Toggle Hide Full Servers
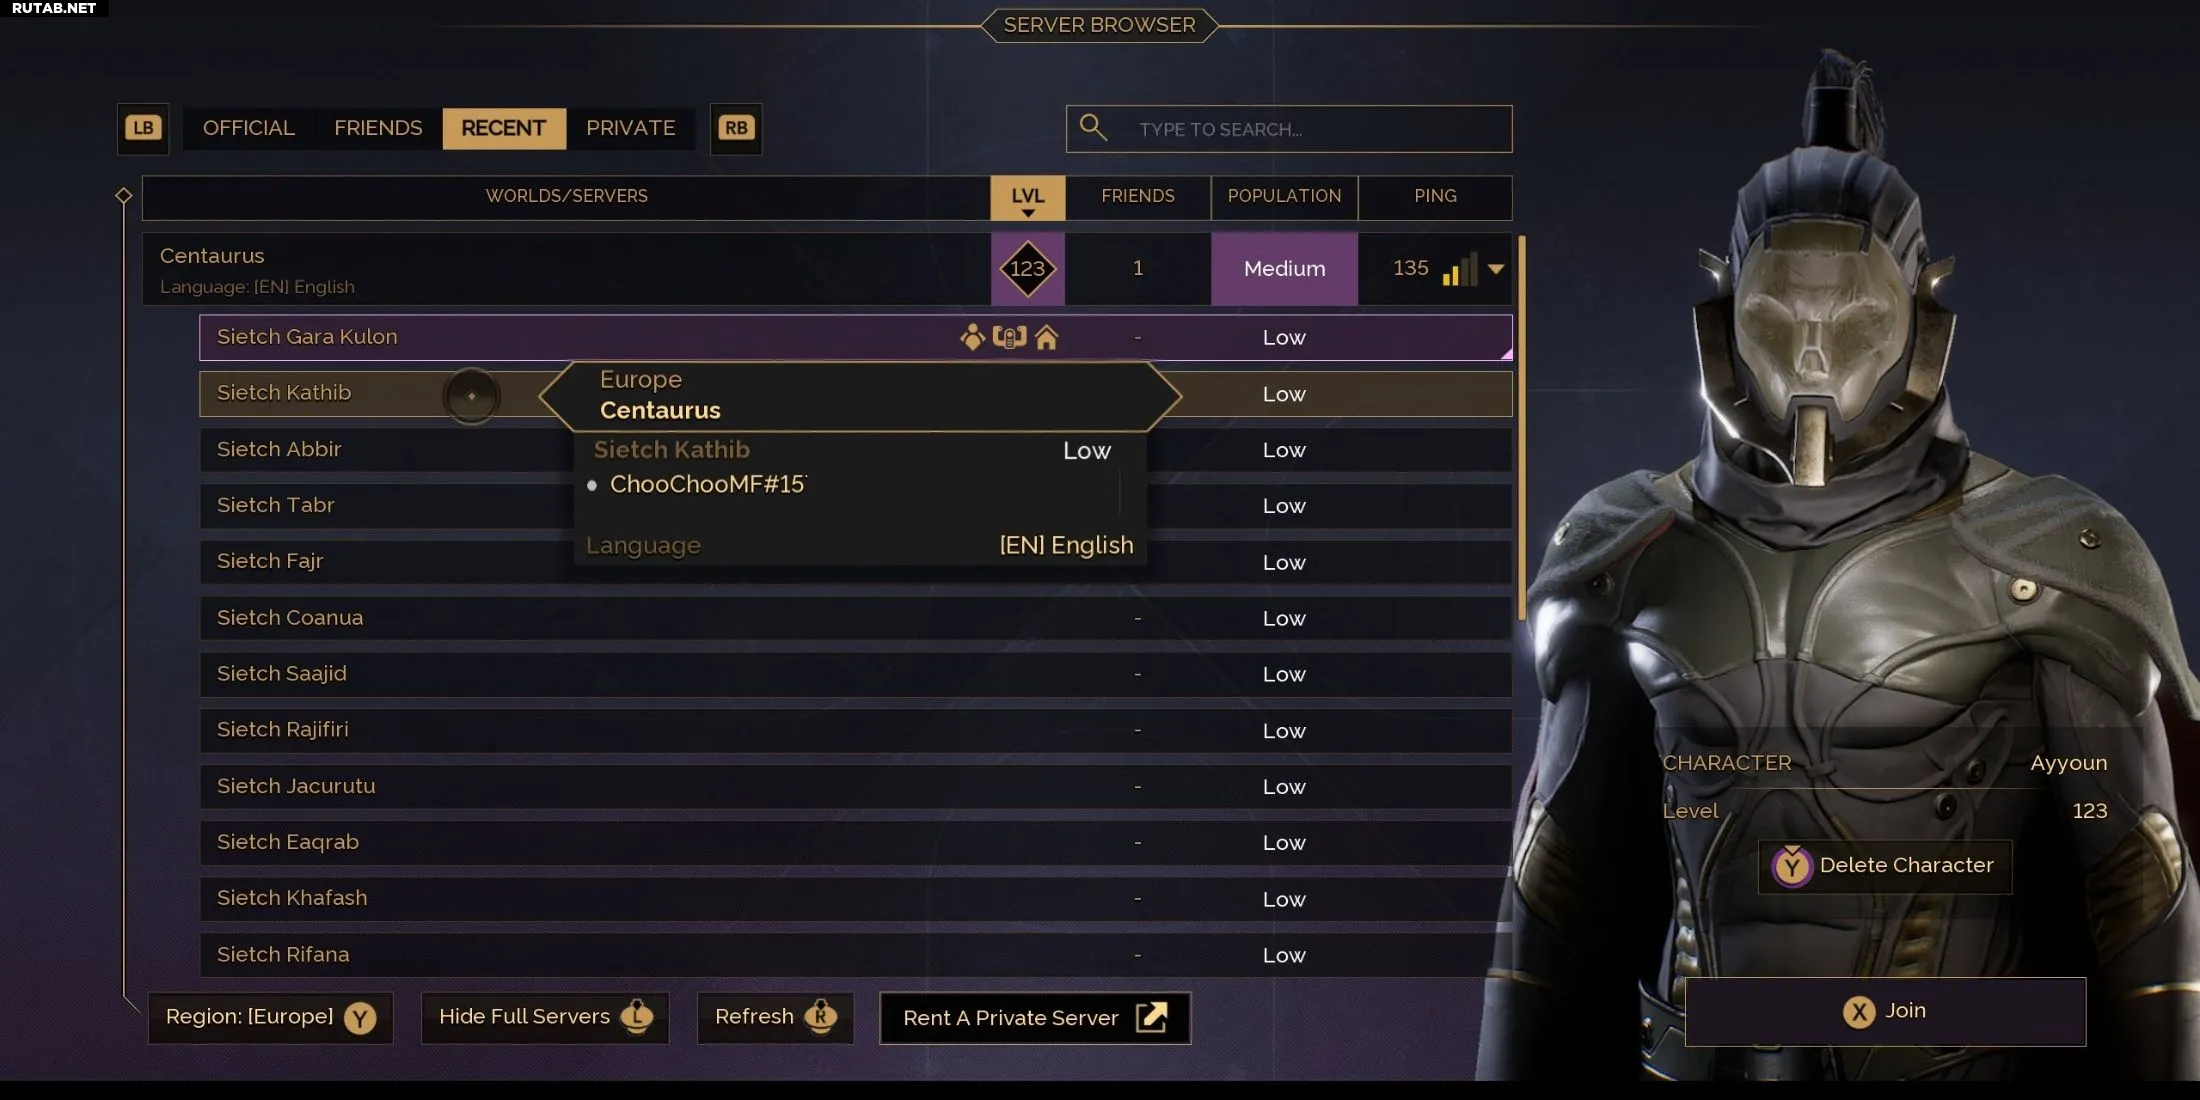Screen dimensions: 2200x1100 click(x=545, y=1017)
